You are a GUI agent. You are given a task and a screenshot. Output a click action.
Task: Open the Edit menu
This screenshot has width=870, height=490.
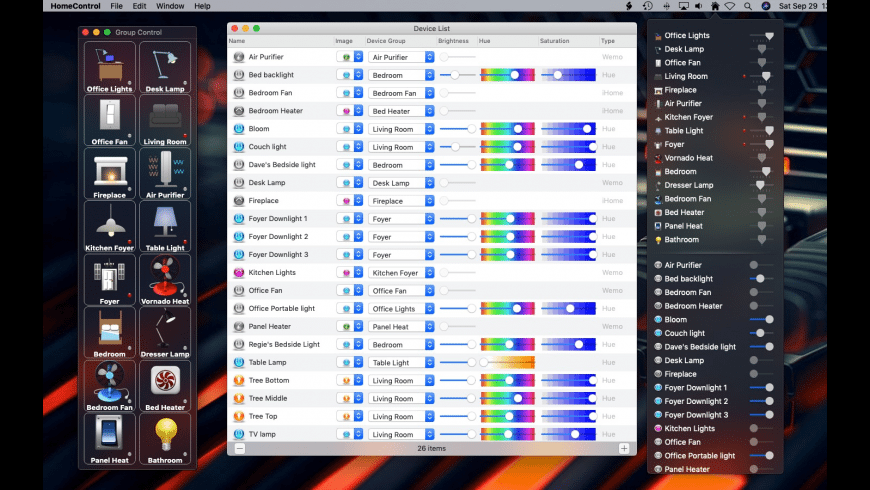coord(139,6)
